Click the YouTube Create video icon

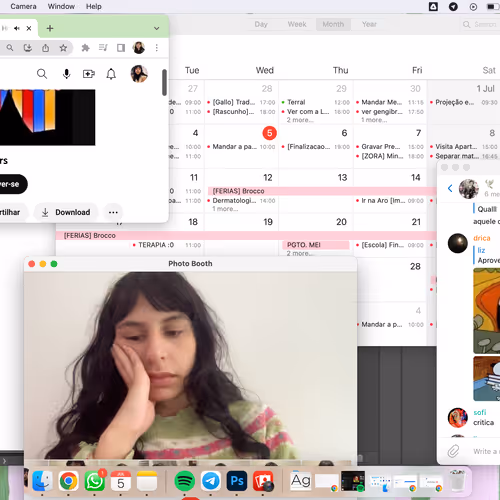tap(89, 74)
